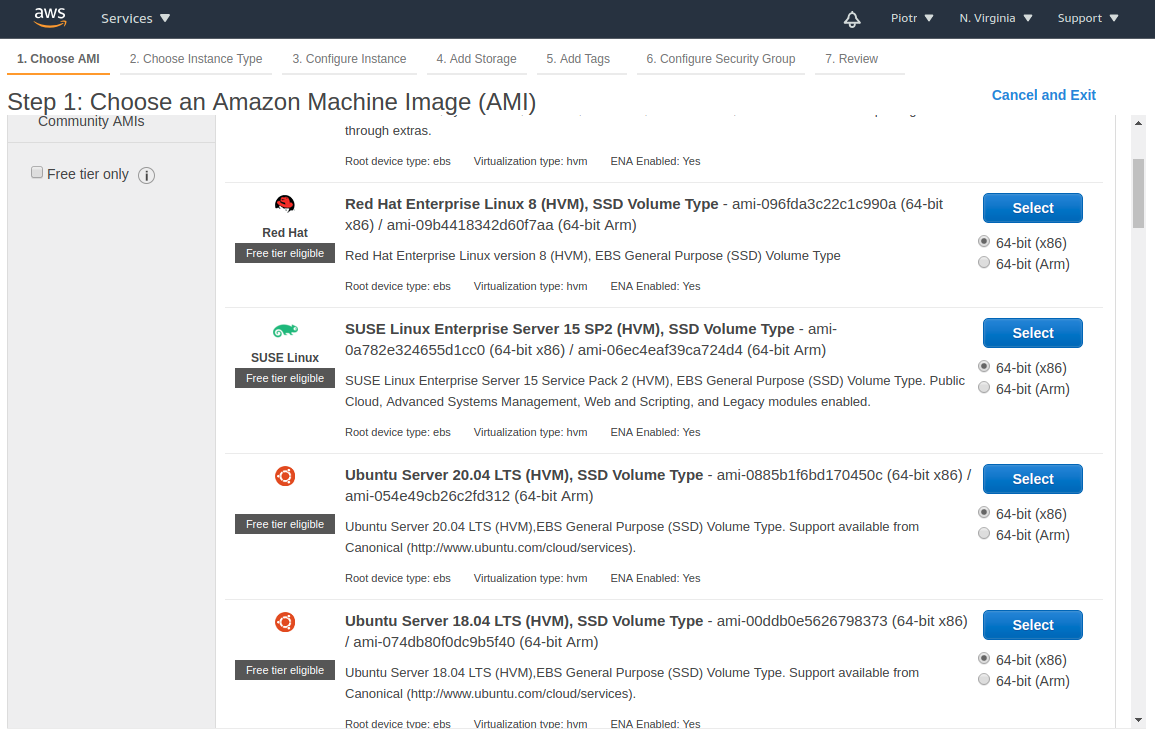
Task: Click the SUSE Linux chameleon logo
Action: tap(285, 331)
